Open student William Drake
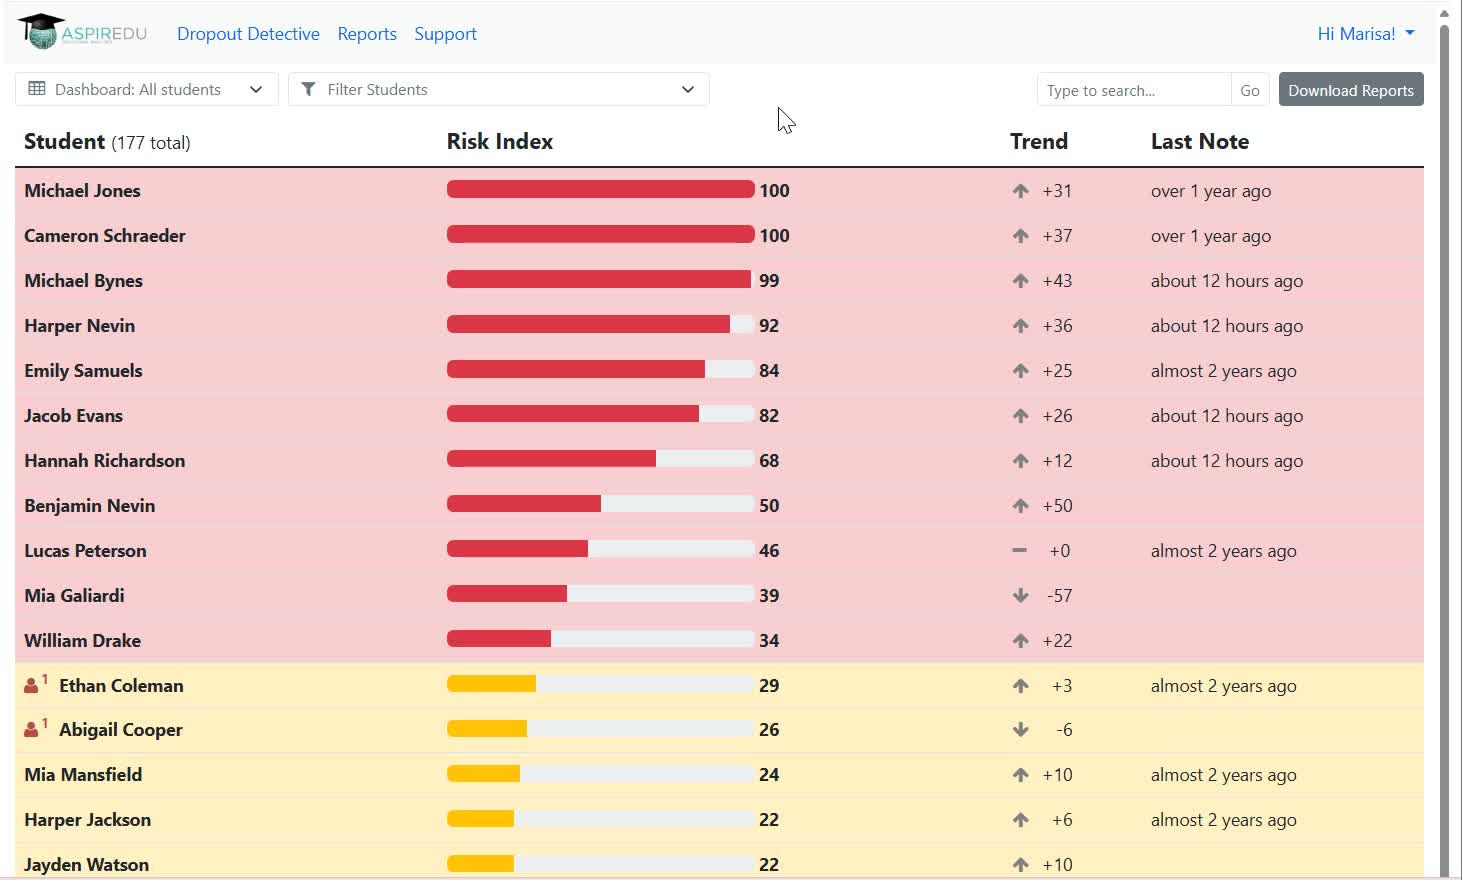Viewport: 1462px width, 880px height. 82,640
